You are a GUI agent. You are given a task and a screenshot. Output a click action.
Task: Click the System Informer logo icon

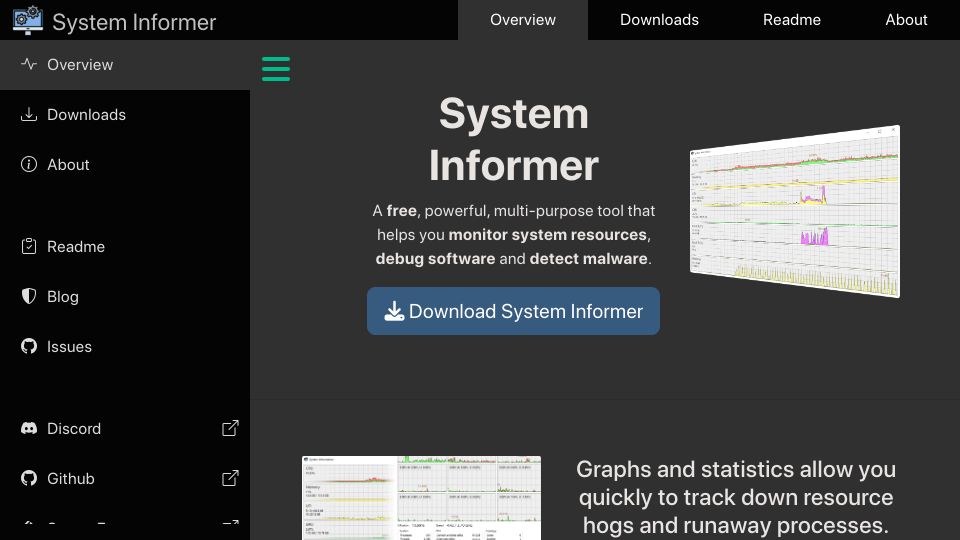(x=28, y=20)
